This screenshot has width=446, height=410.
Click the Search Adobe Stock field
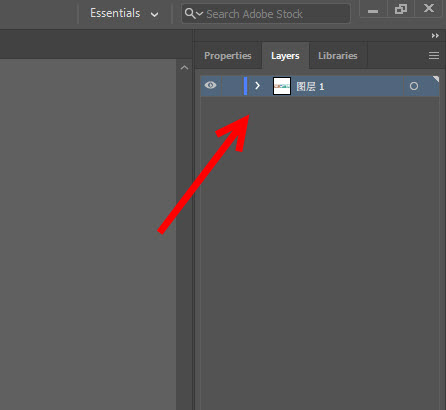click(266, 14)
